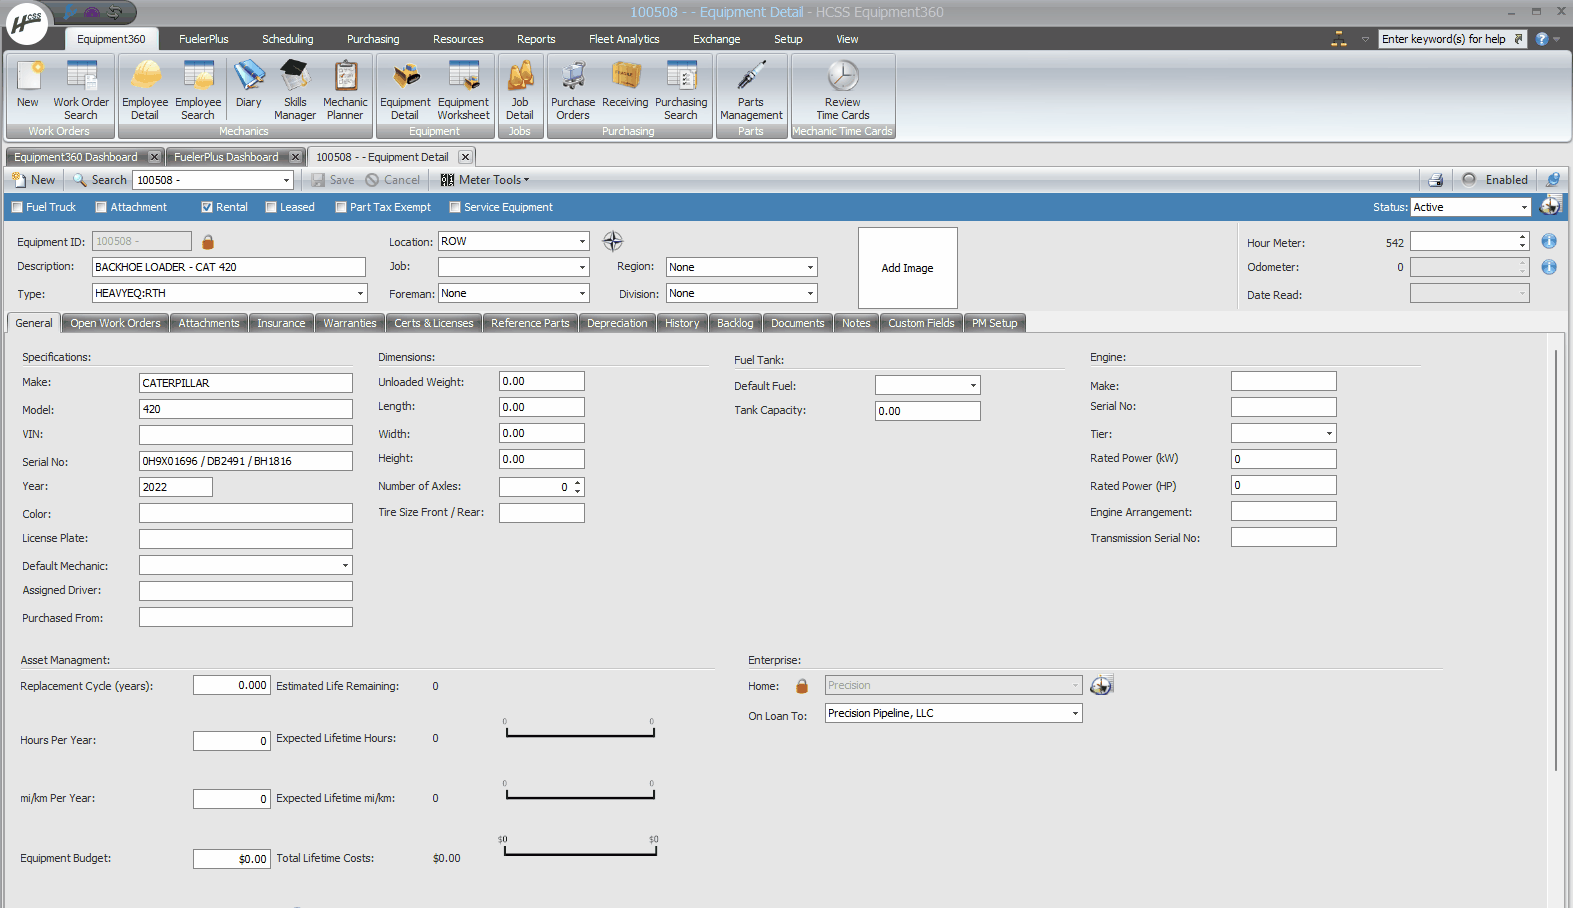
Task: Expand the On Loan To dropdown
Action: coord(1075,713)
